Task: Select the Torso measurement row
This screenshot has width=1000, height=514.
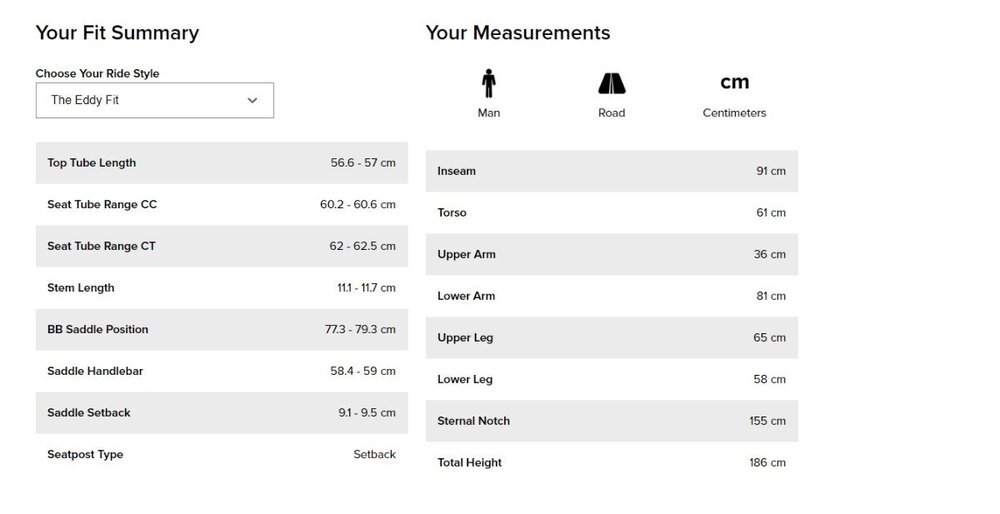Action: (611, 213)
